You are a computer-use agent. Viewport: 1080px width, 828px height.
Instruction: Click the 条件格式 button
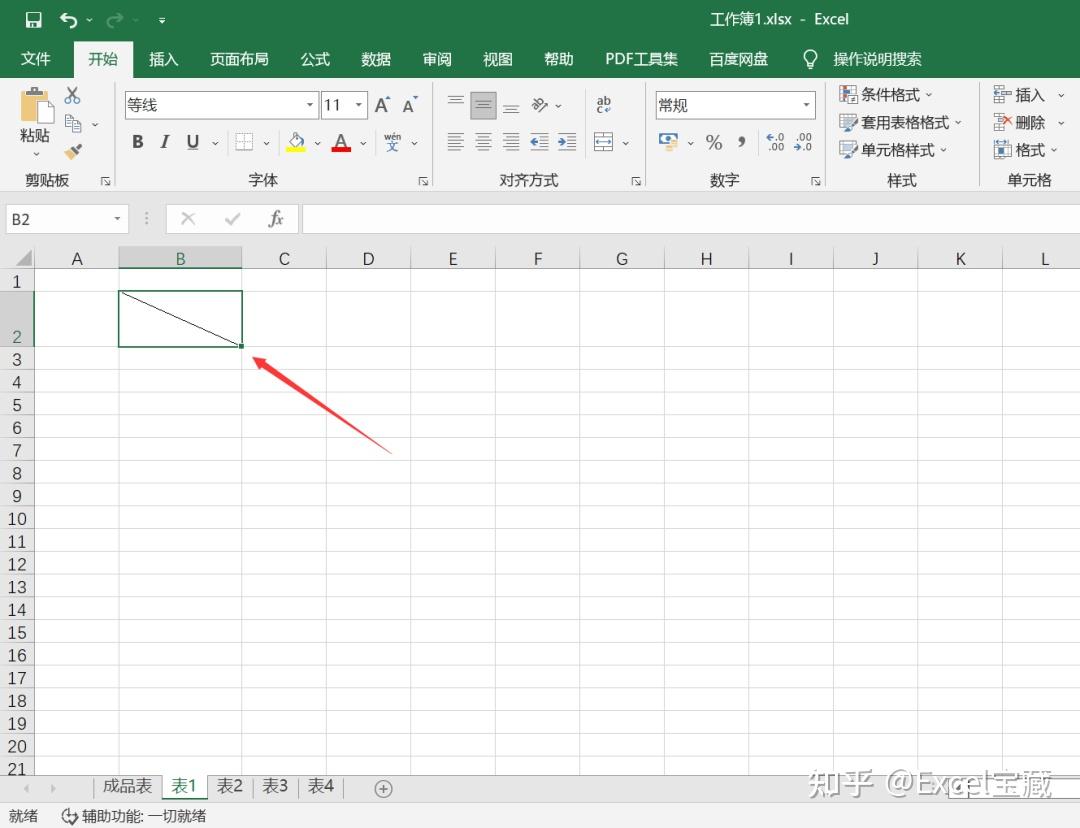pos(886,95)
